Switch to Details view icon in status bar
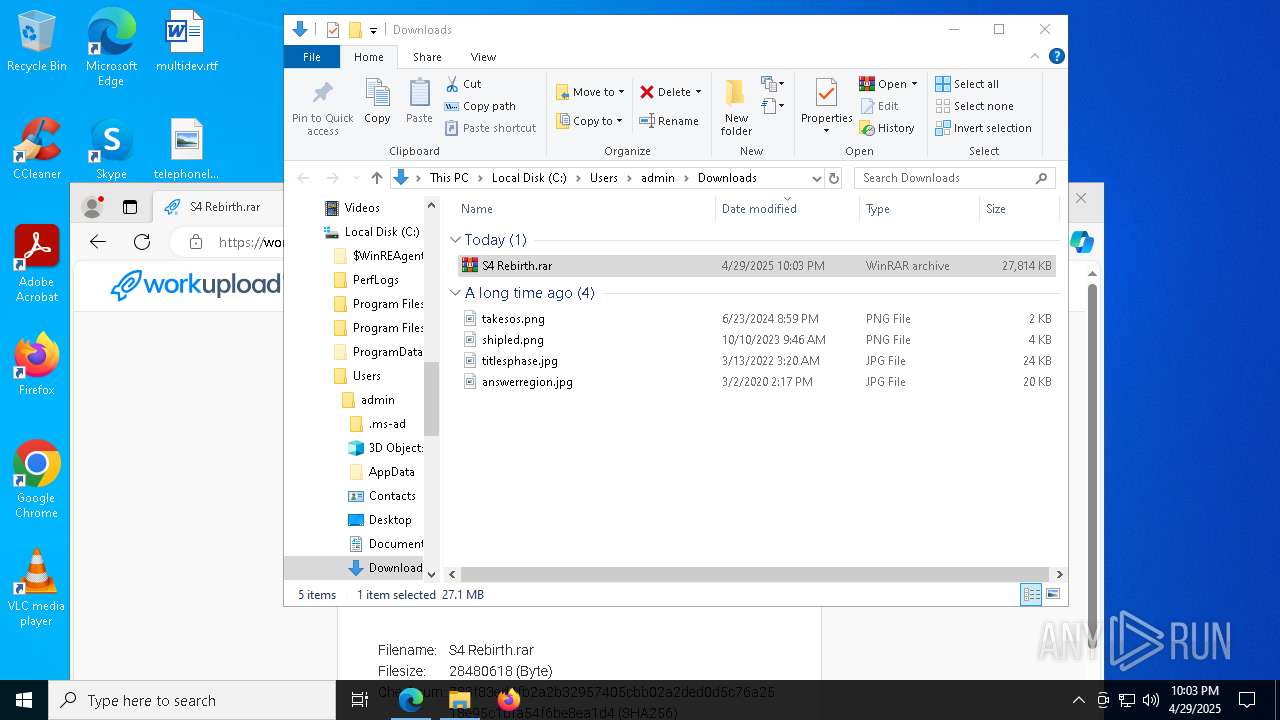1280x720 pixels. (1031, 595)
